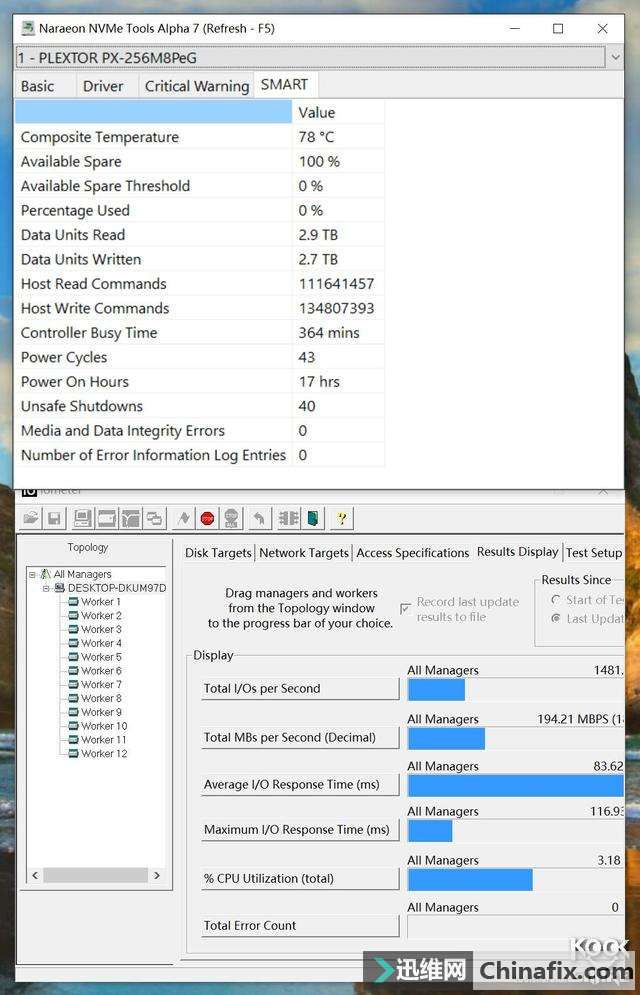Start tests with the flag icon
This screenshot has height=995, width=640.
click(x=183, y=518)
